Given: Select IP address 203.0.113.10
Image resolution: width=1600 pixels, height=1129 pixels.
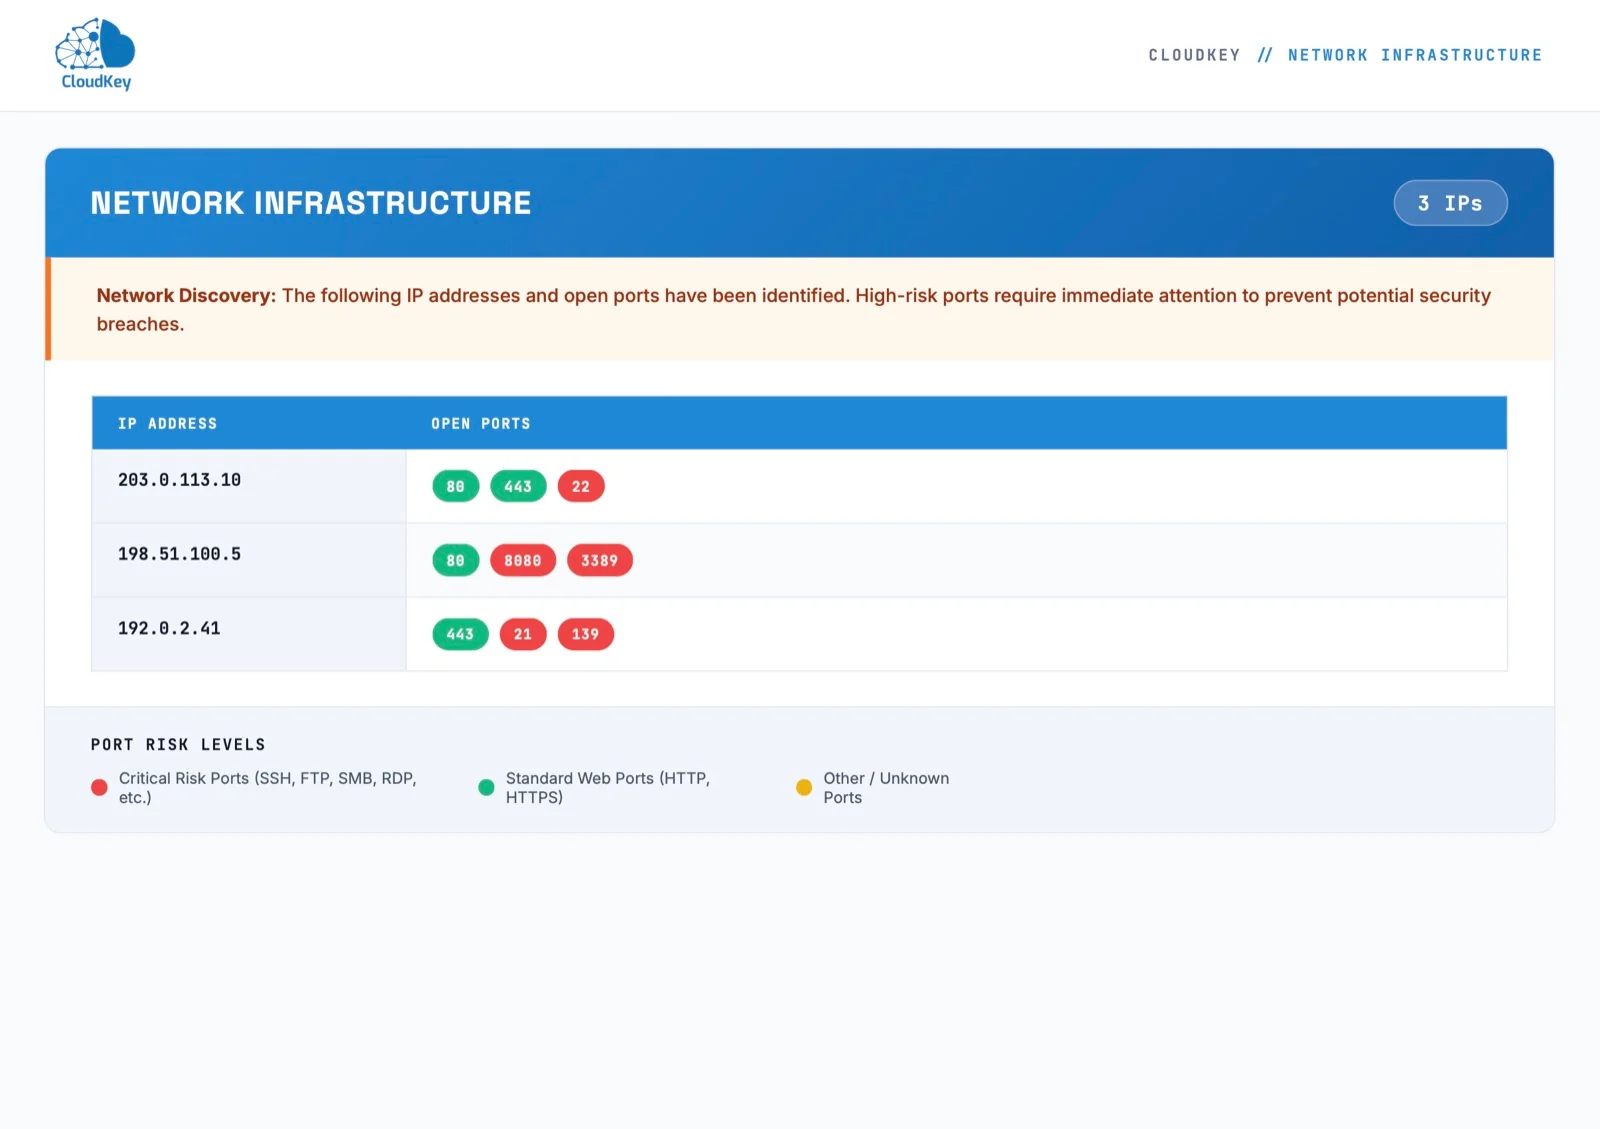Looking at the screenshot, I should (179, 480).
